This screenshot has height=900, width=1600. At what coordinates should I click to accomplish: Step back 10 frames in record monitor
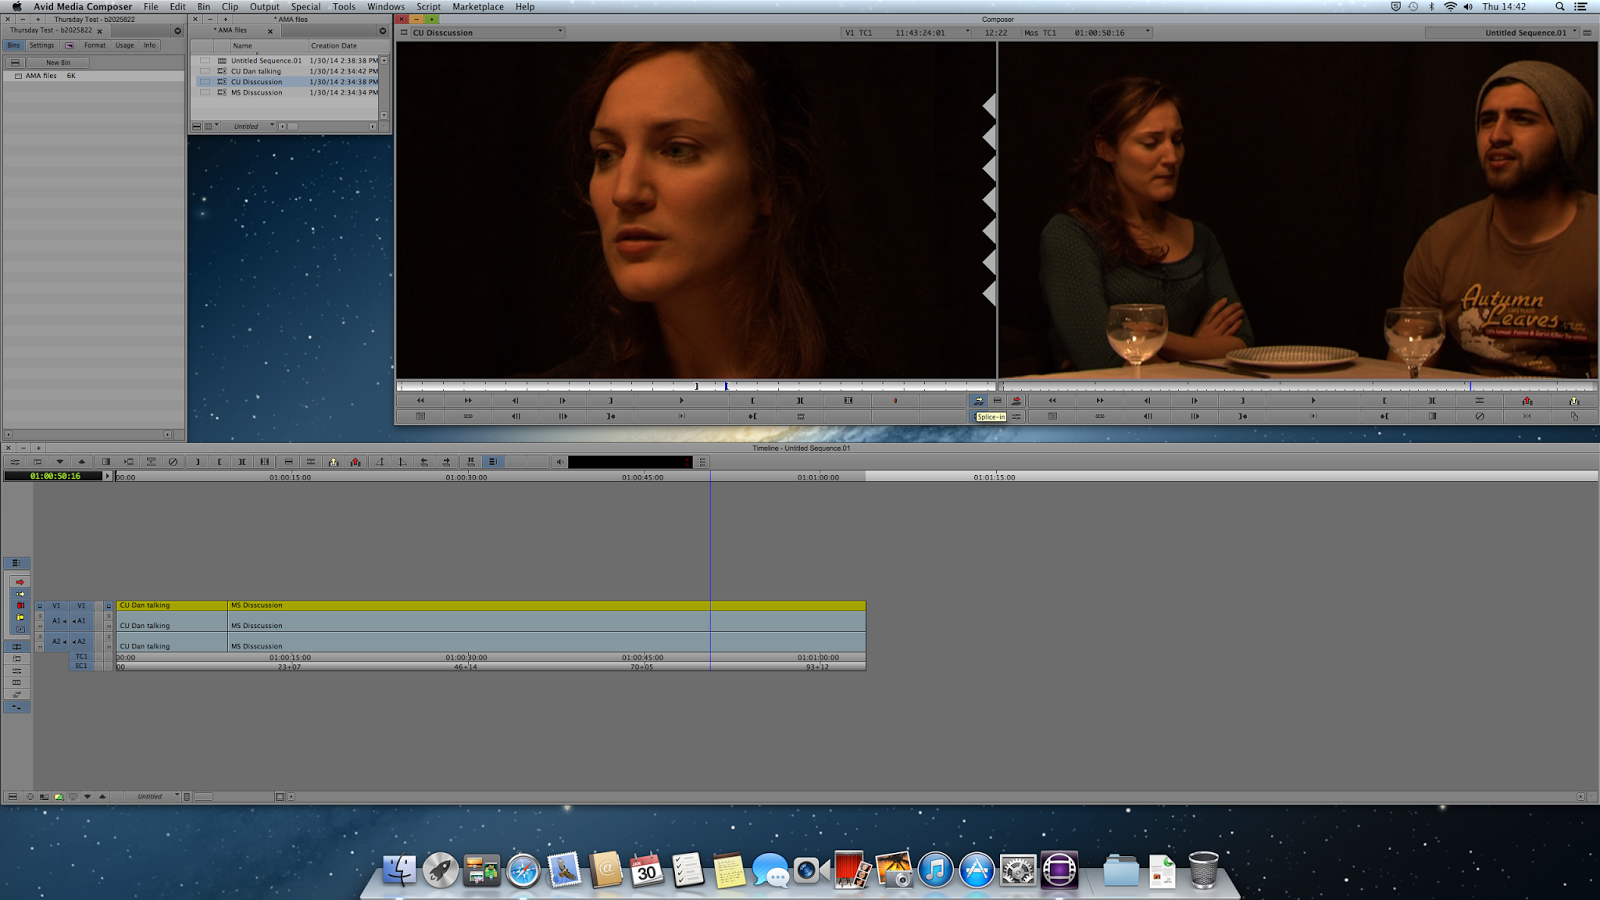tap(1147, 416)
